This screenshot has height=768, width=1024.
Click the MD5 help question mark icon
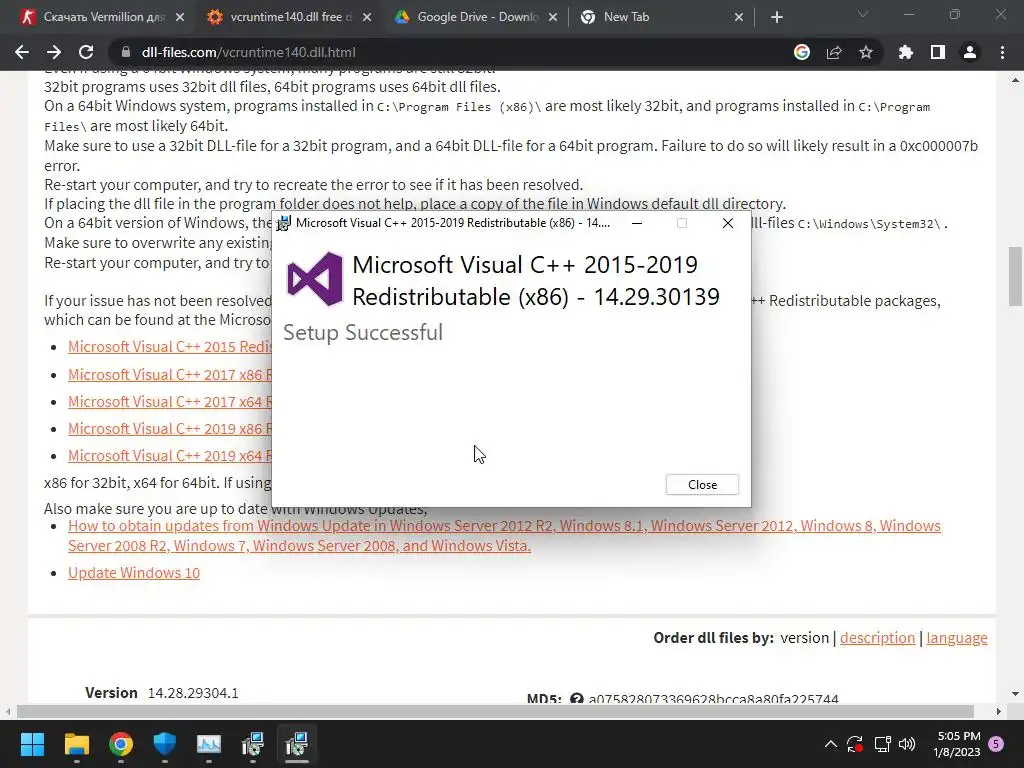pos(576,699)
